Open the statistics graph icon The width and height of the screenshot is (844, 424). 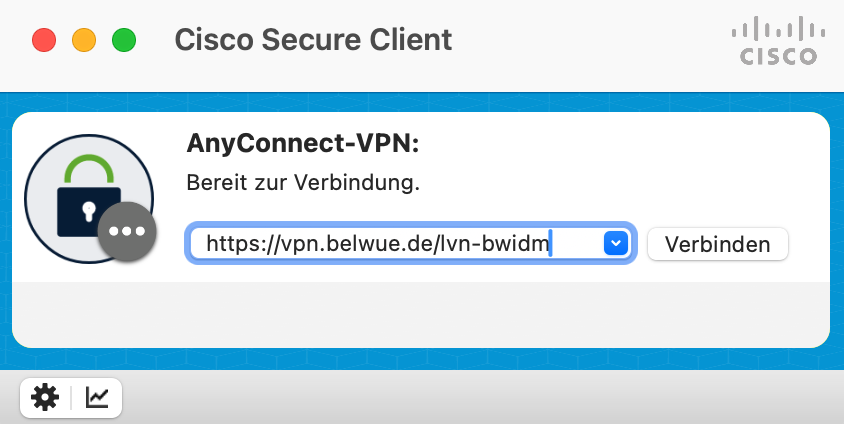click(x=98, y=398)
